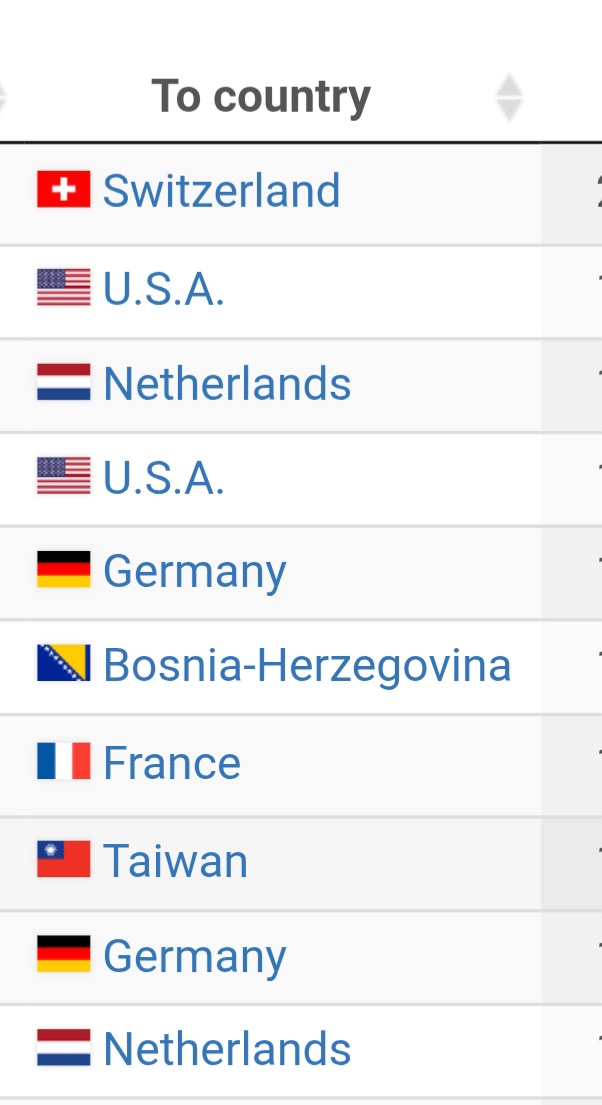Image resolution: width=602 pixels, height=1105 pixels.
Task: Click the Bosnia-Herzegovina flag icon
Action: (63, 664)
